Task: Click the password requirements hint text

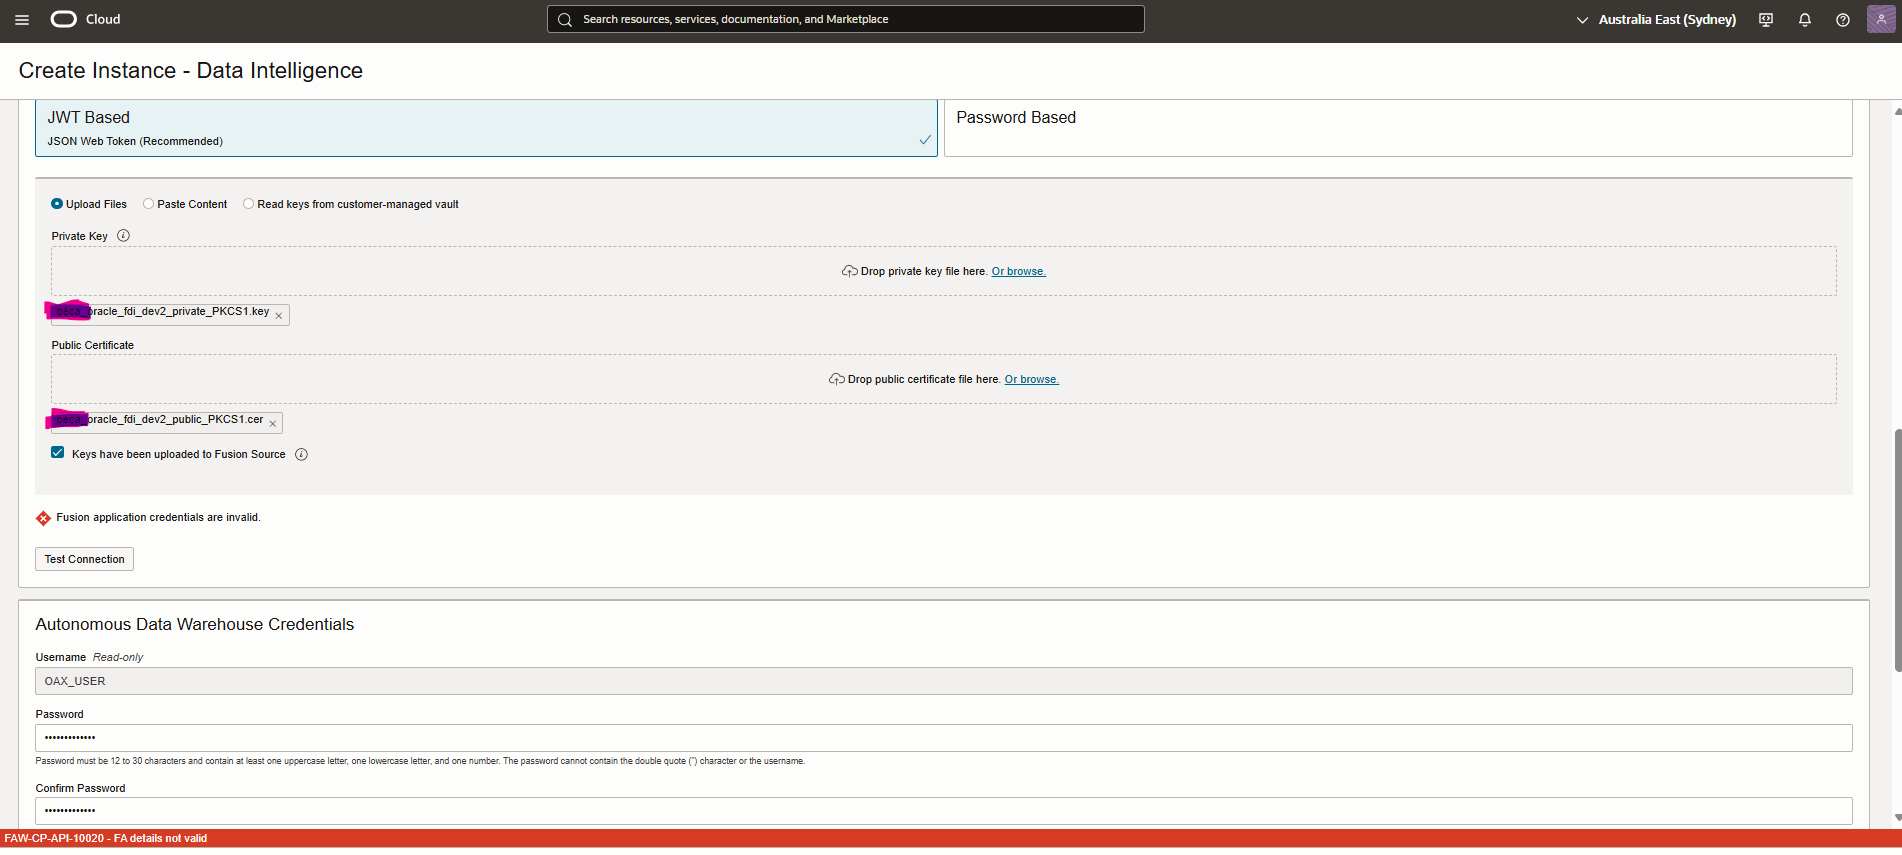Action: 420,761
